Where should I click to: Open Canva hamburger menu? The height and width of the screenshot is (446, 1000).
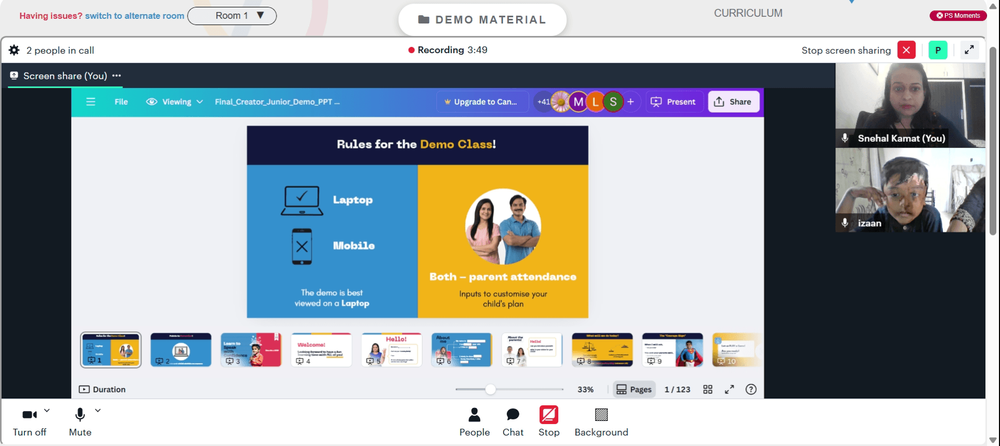coord(91,101)
